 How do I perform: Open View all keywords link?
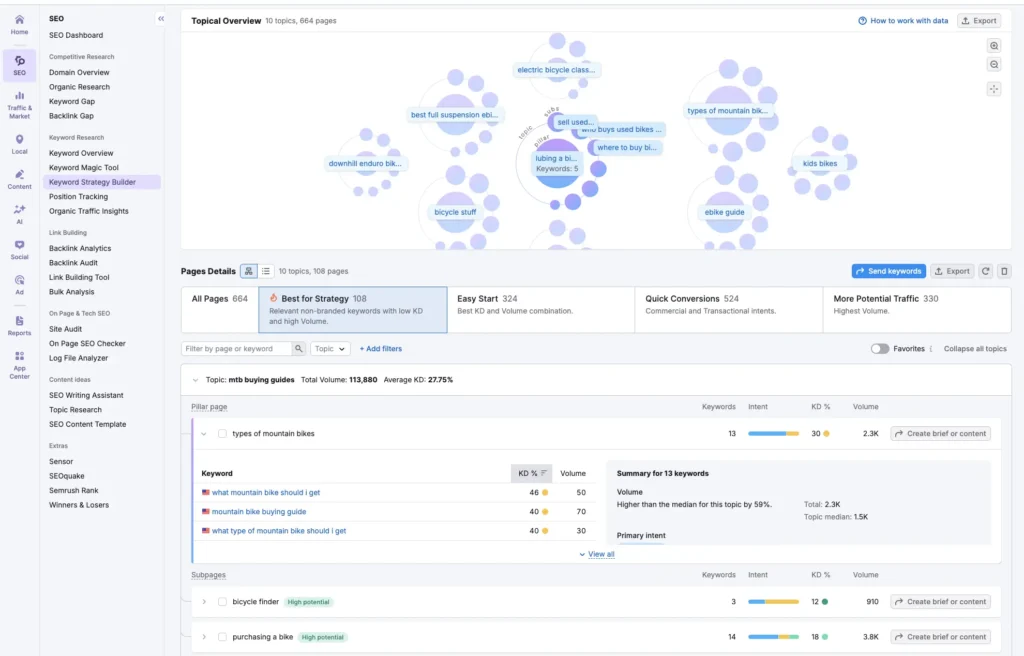click(597, 553)
